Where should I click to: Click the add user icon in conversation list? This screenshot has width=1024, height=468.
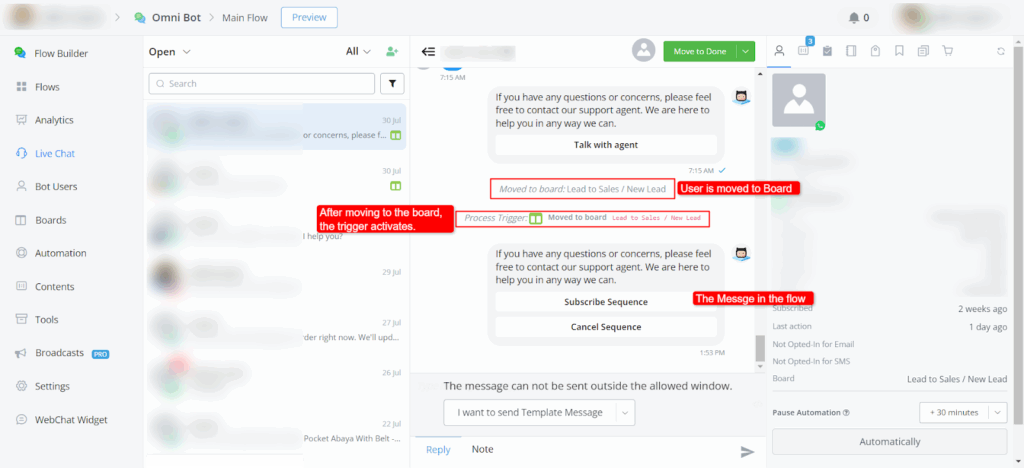pyautogui.click(x=392, y=52)
